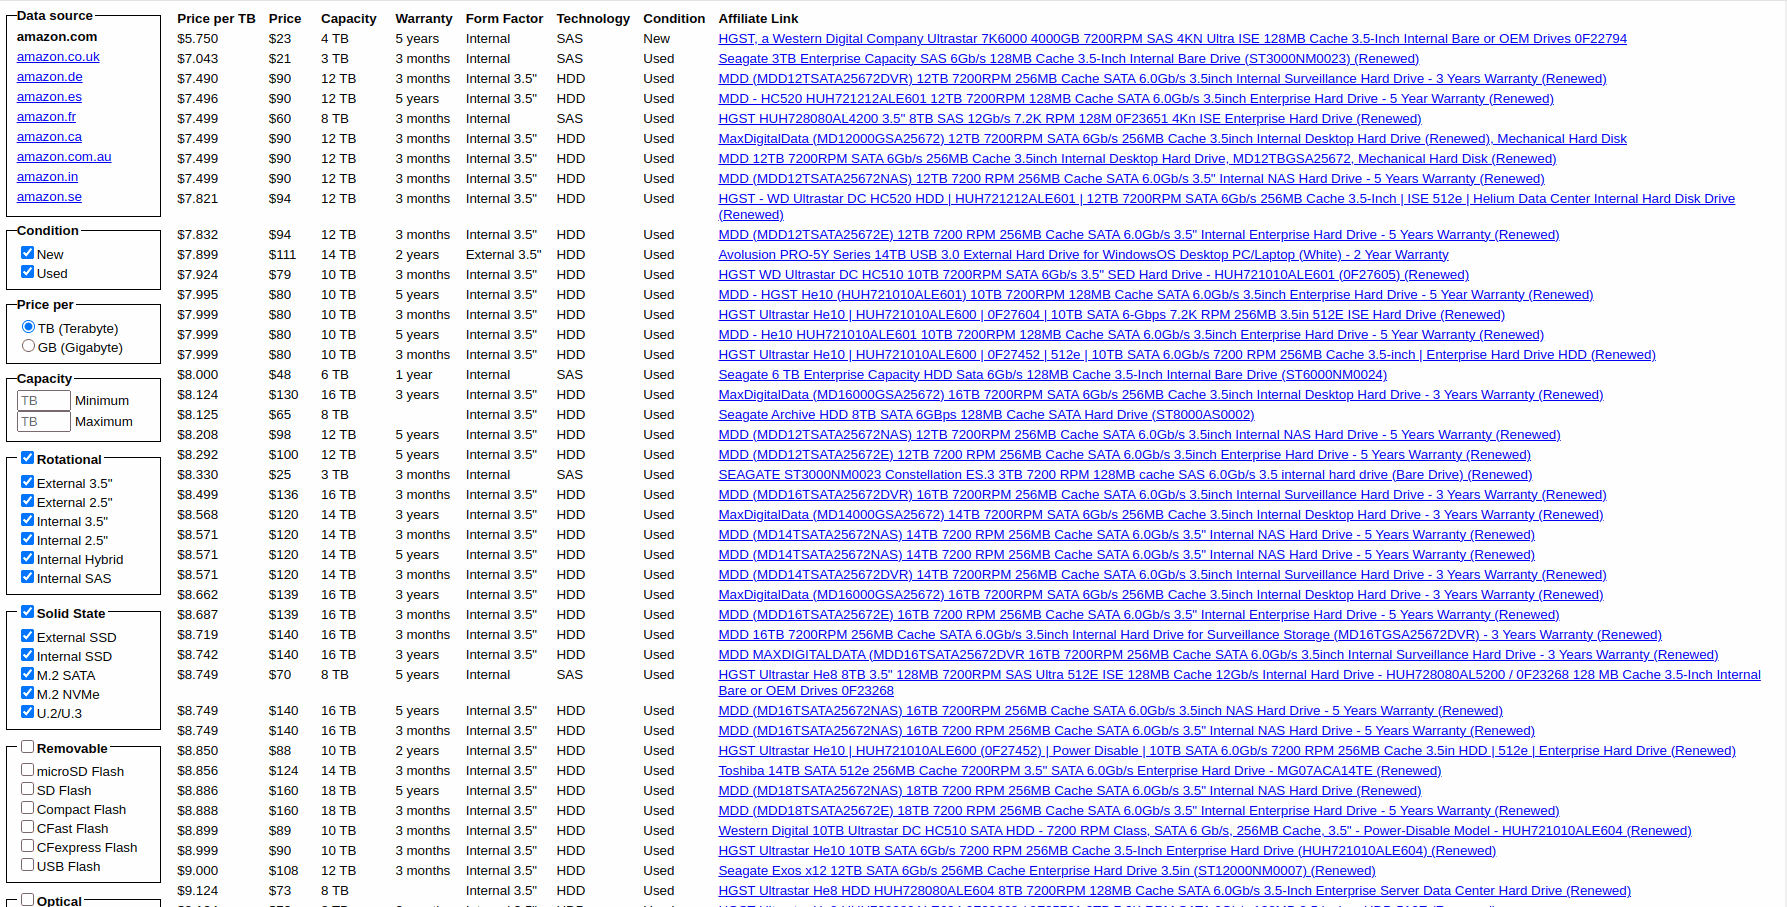Open amazon.in data source

47,177
